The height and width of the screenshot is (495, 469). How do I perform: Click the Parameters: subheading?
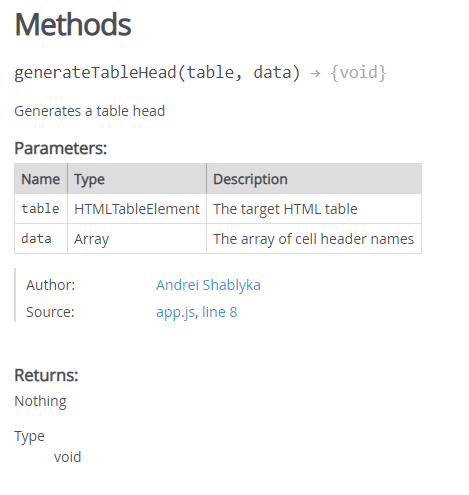[x=61, y=148]
